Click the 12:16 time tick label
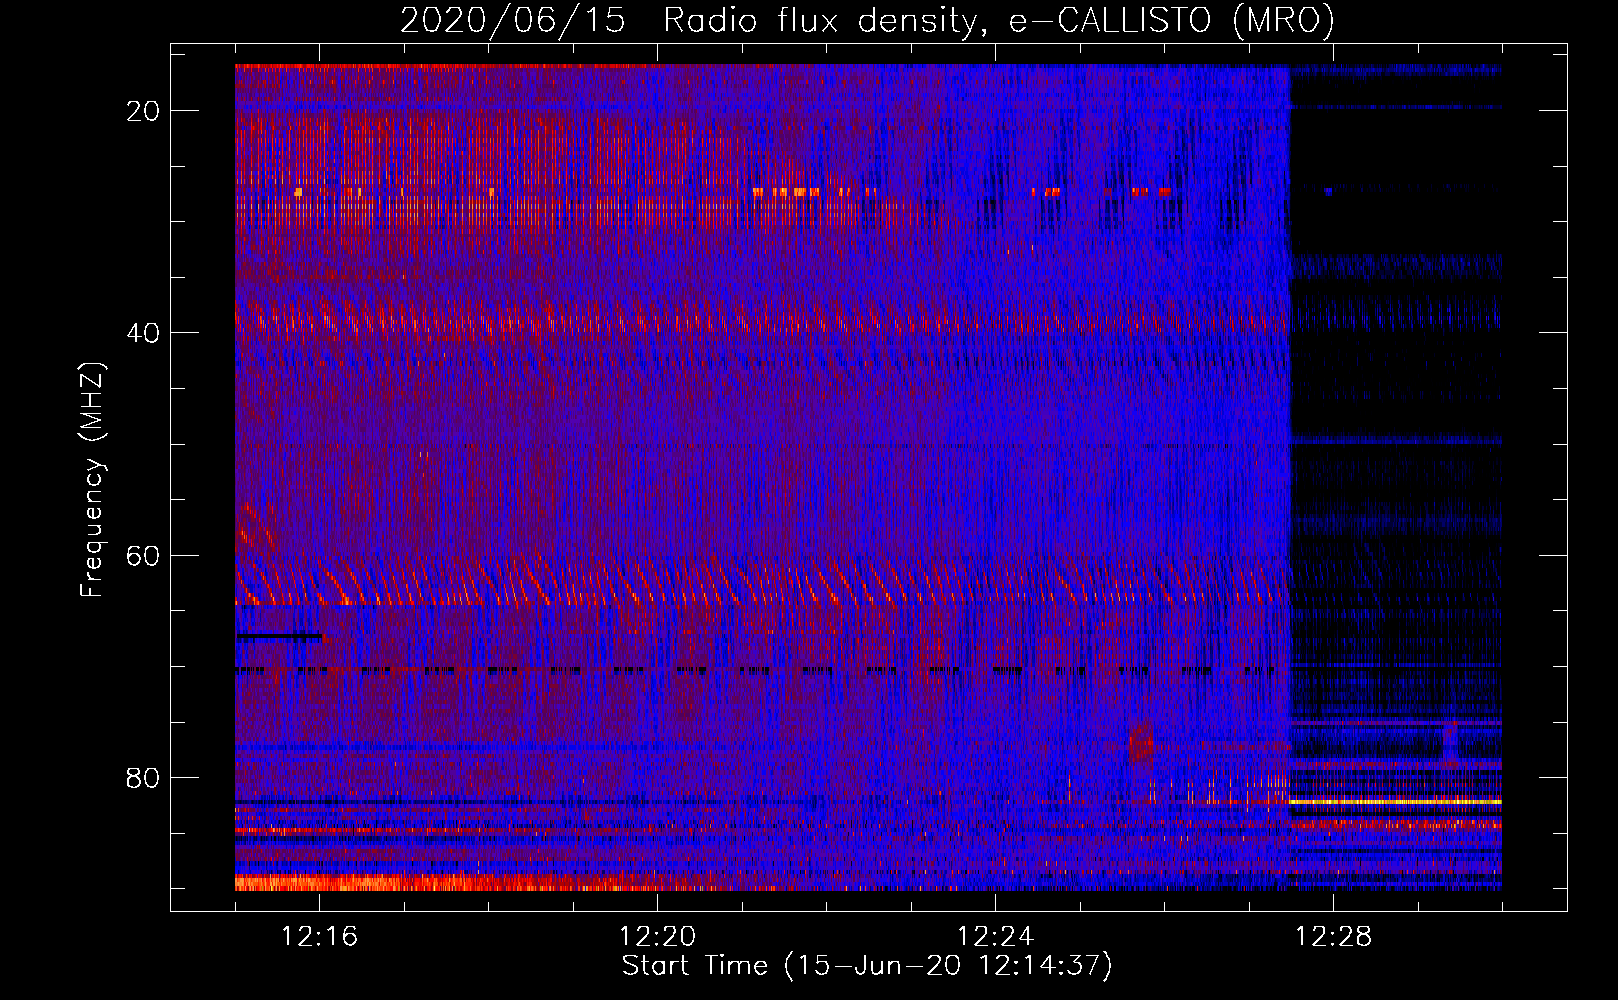Viewport: 1618px width, 1000px height. pos(319,937)
